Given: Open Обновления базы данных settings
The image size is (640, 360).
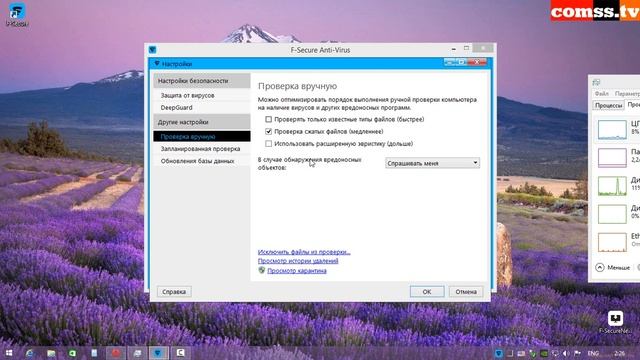Looking at the screenshot, I should tap(202, 161).
